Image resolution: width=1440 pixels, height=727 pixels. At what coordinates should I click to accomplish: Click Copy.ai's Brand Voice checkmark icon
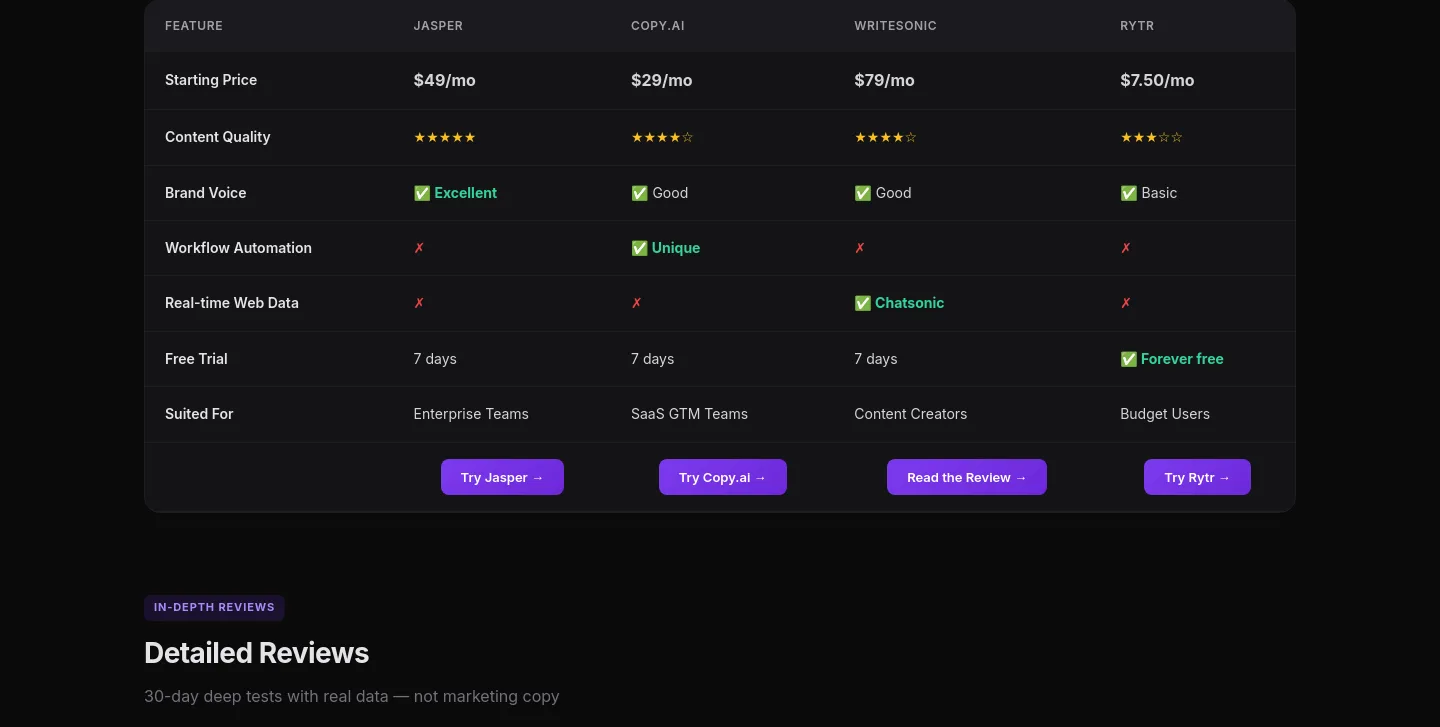click(639, 193)
